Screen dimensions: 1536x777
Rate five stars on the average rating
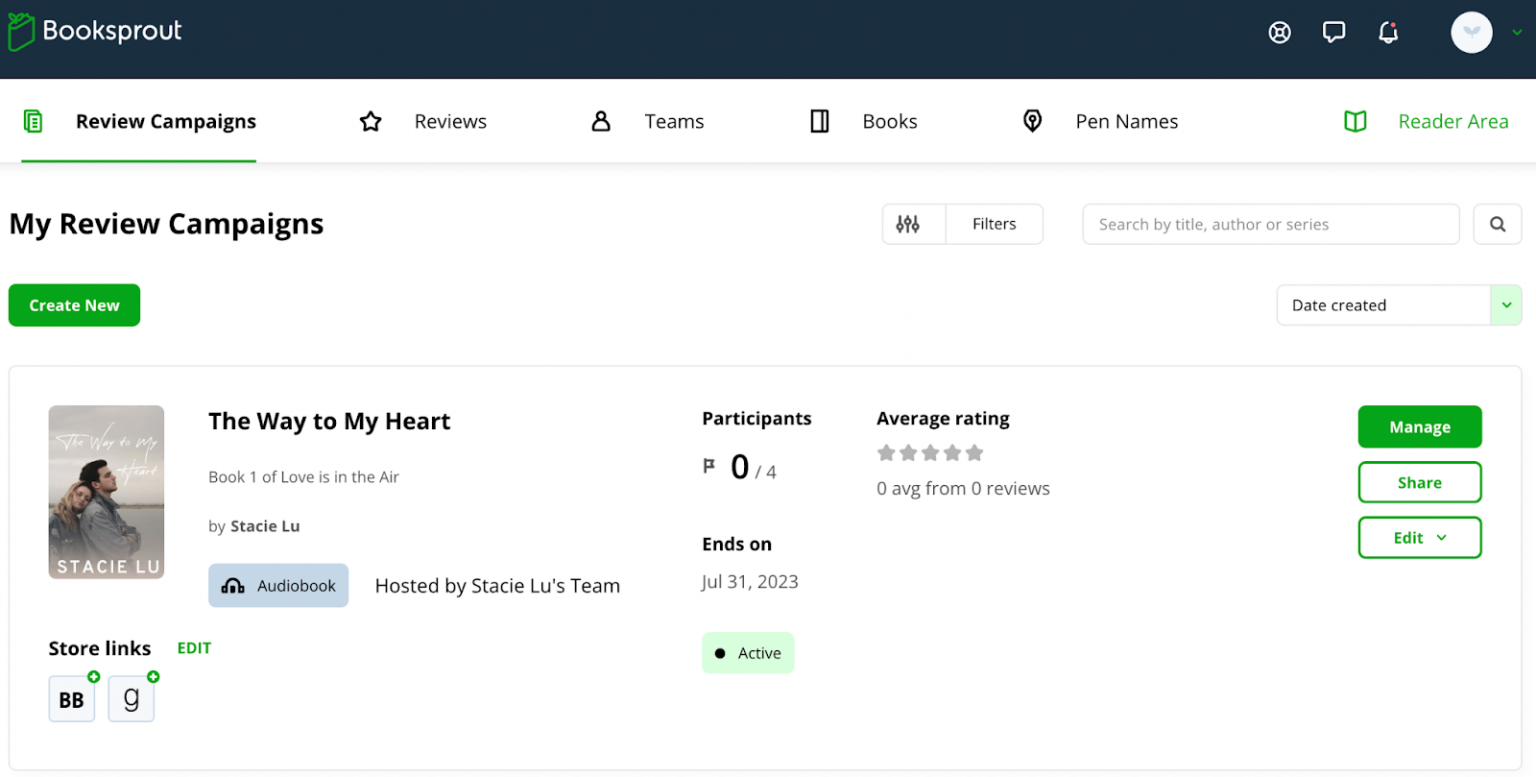point(975,452)
